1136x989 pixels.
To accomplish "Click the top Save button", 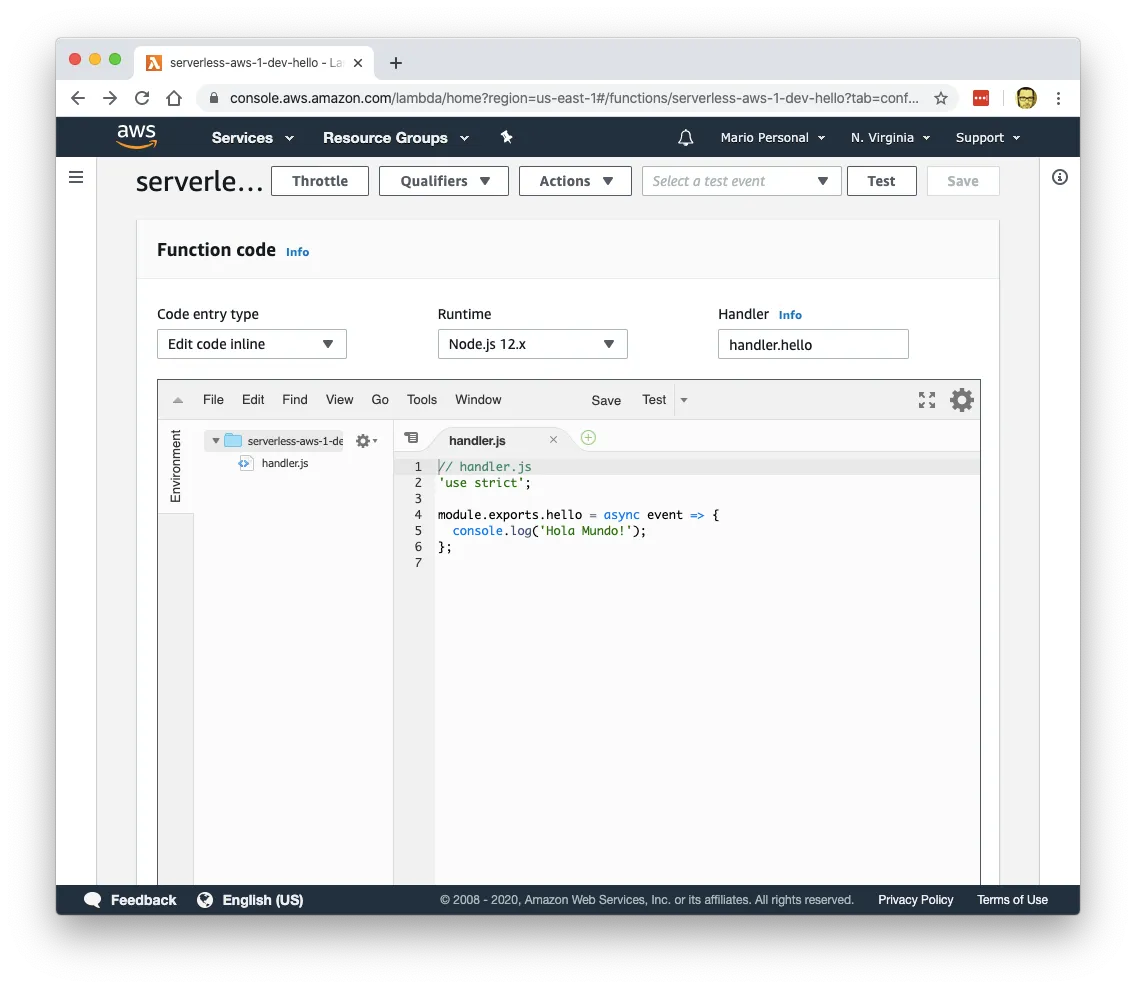I will [963, 181].
